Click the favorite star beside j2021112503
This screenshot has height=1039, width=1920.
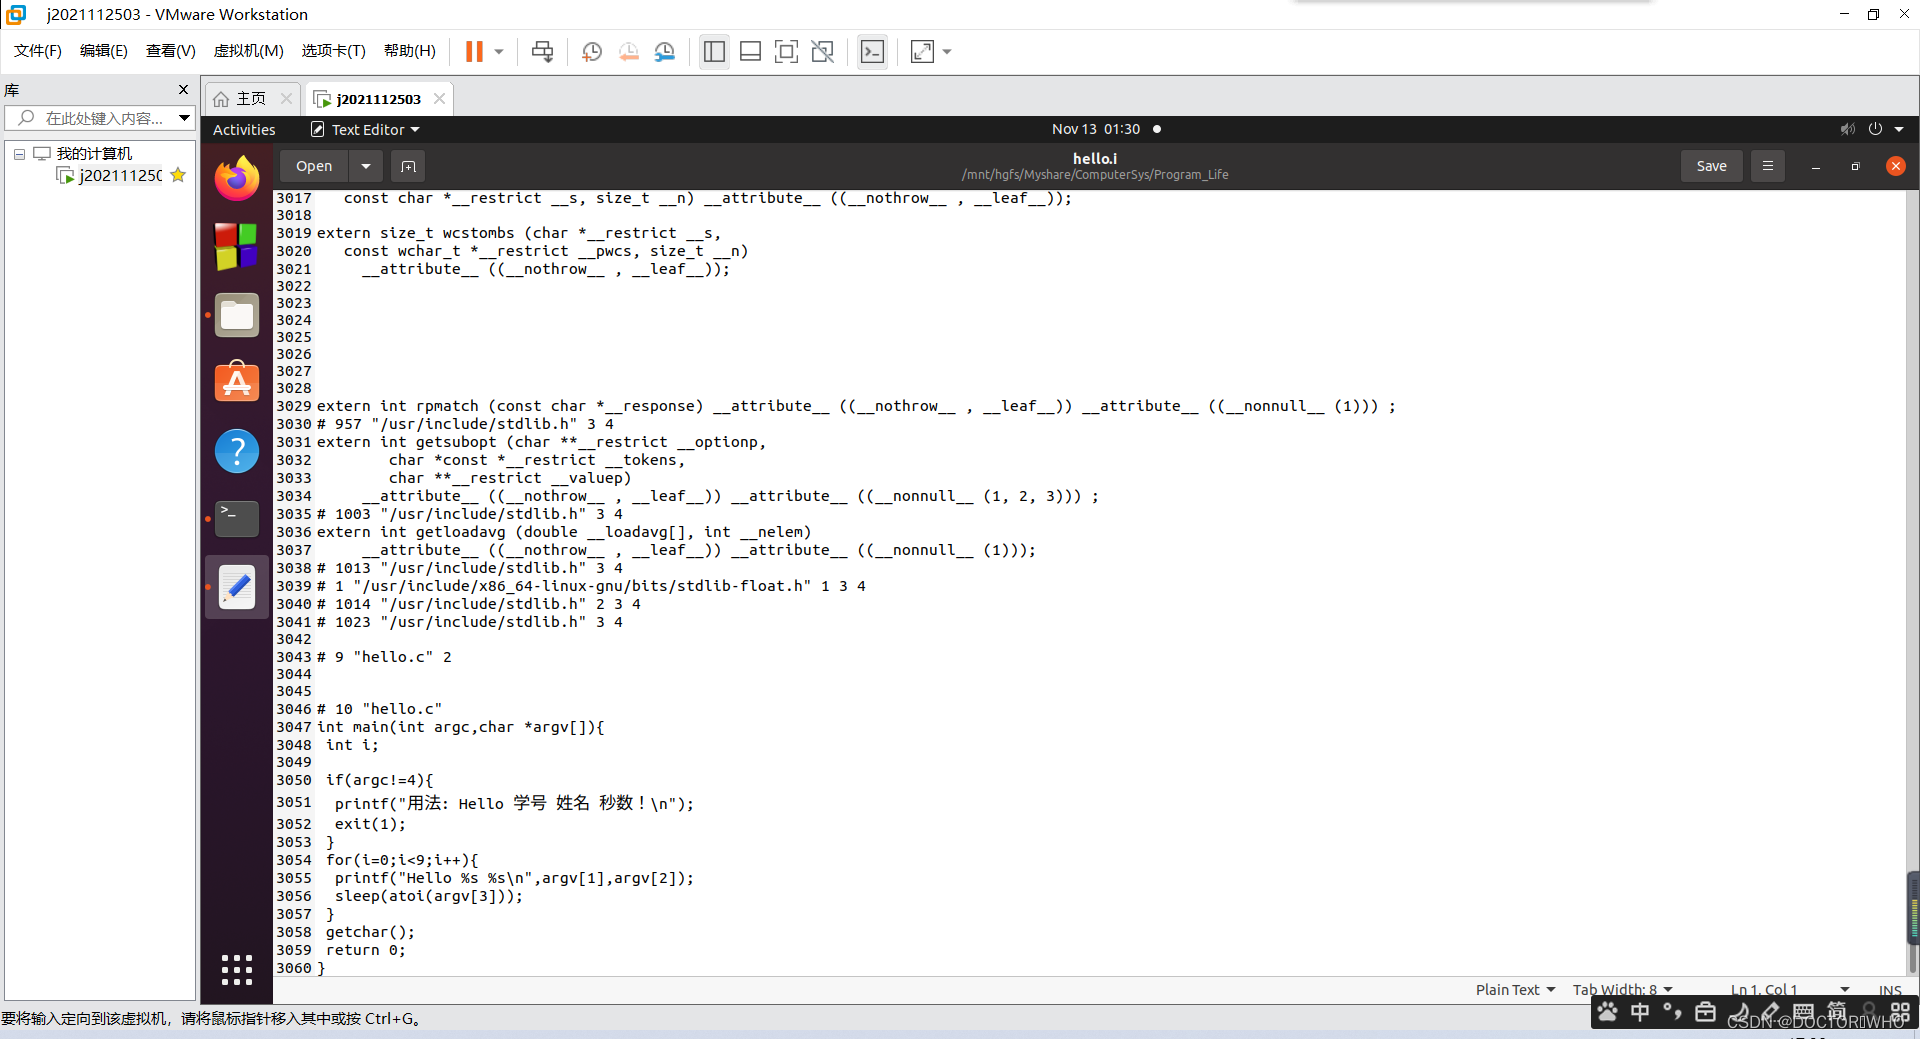click(178, 175)
